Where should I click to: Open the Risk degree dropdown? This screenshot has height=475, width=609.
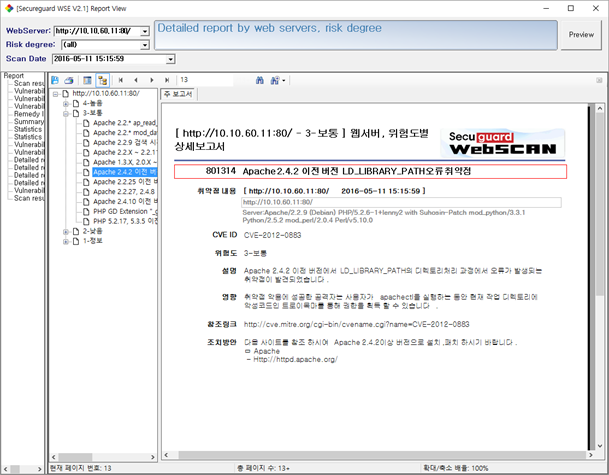(x=145, y=45)
